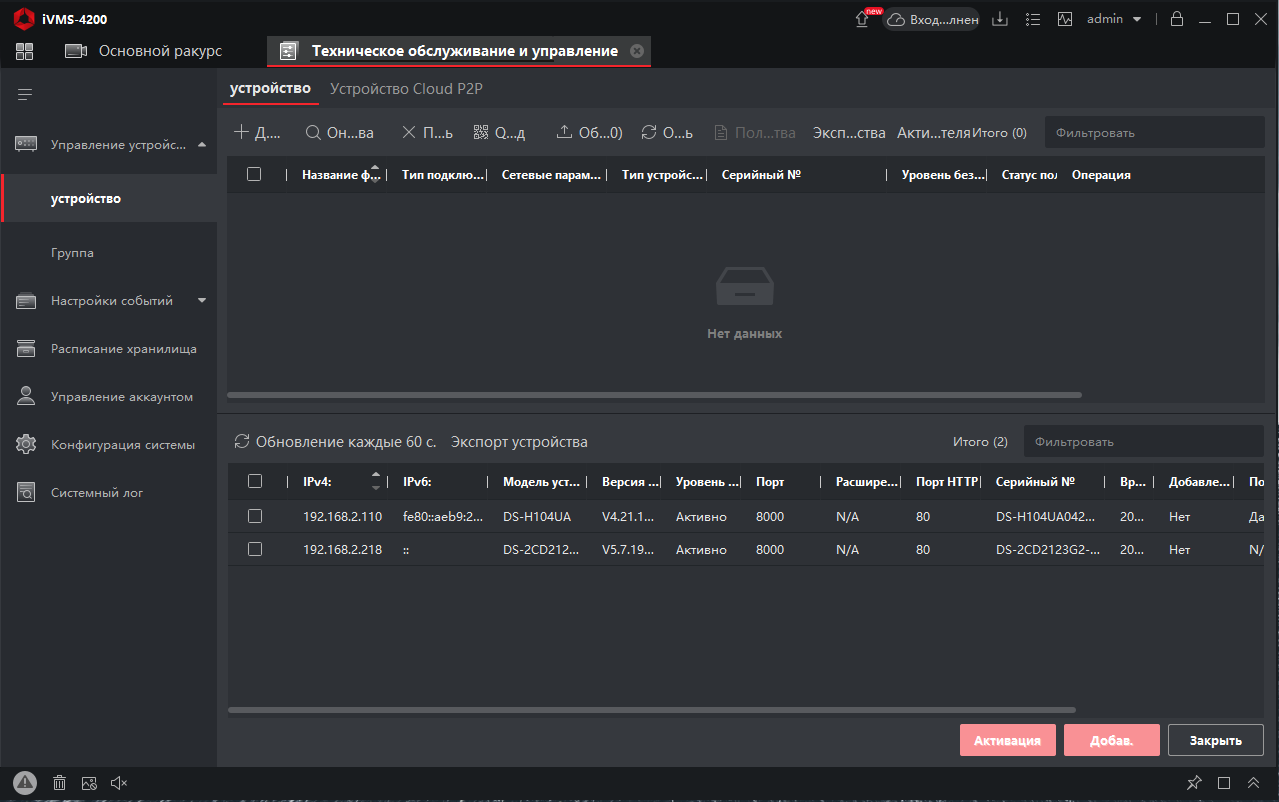Lock the client with the padlock icon
1279x802 pixels.
[1176, 19]
